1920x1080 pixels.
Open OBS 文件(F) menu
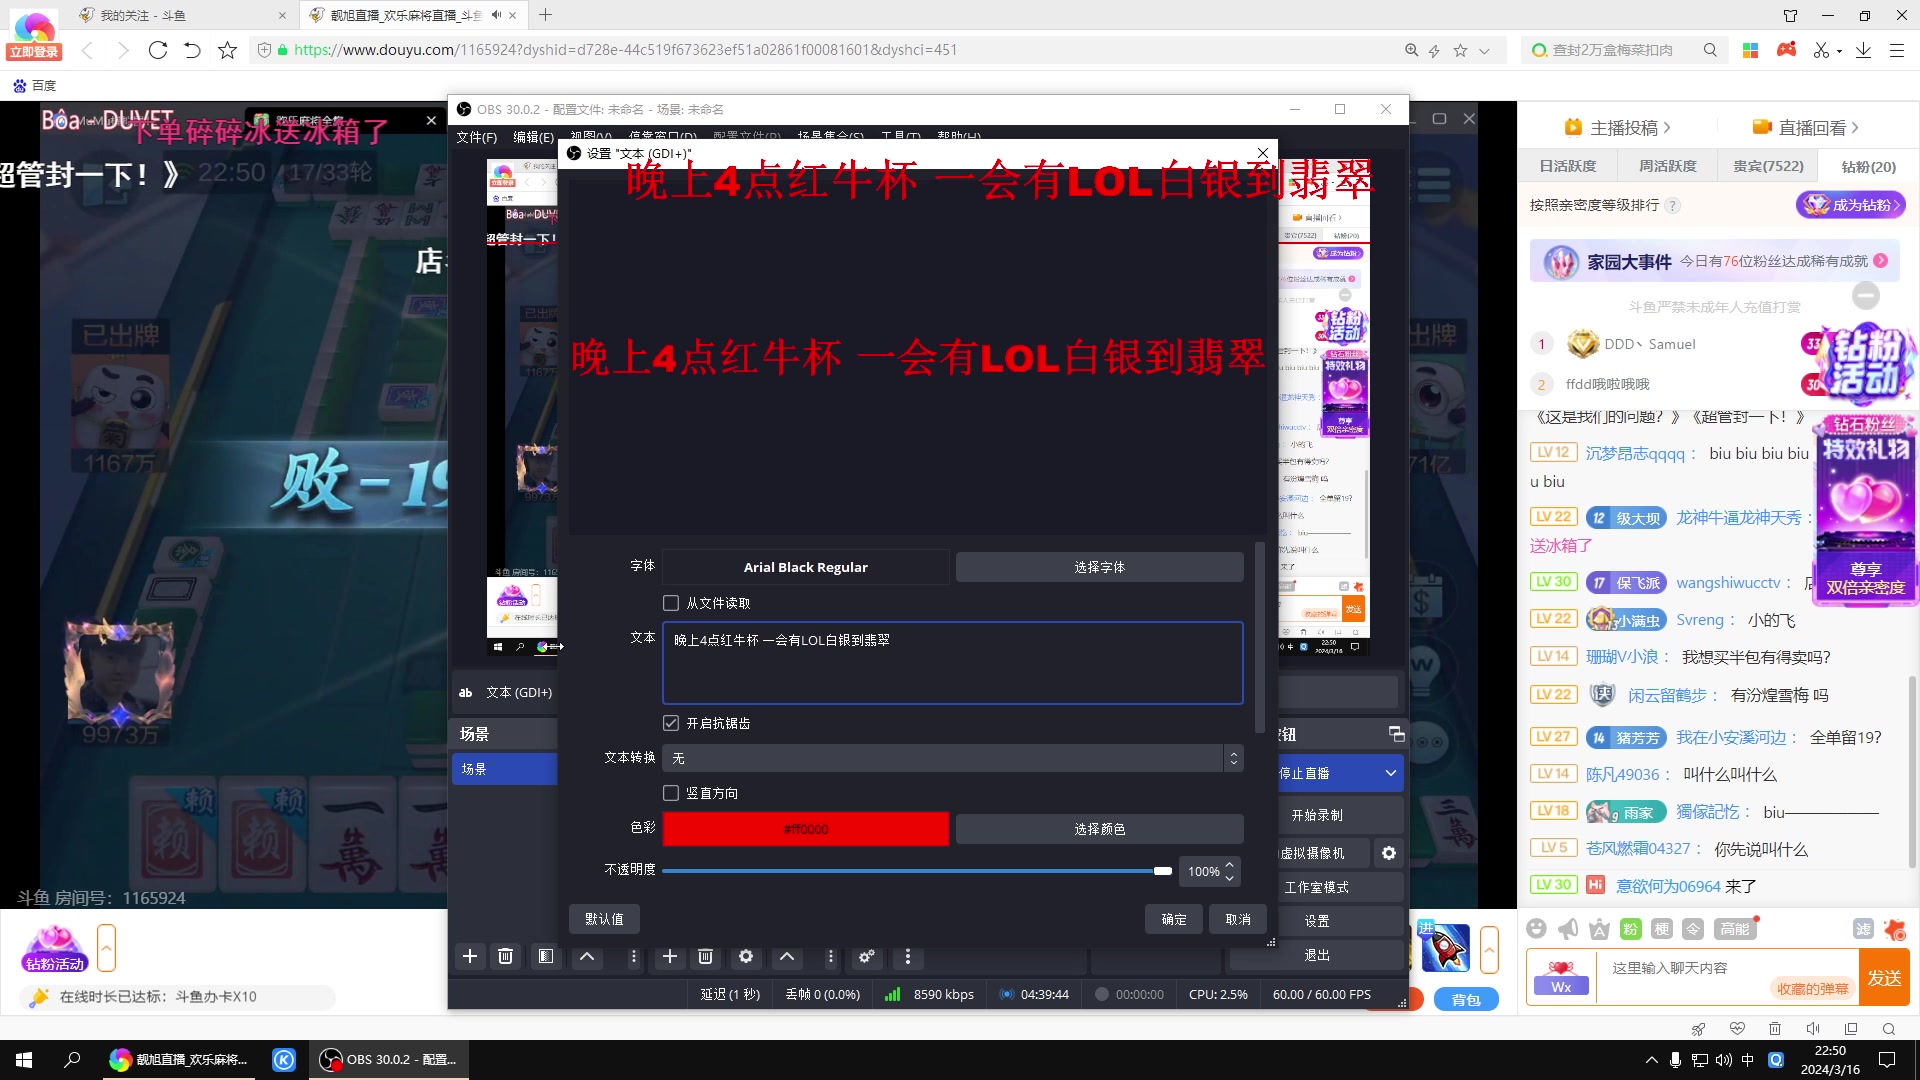(476, 137)
